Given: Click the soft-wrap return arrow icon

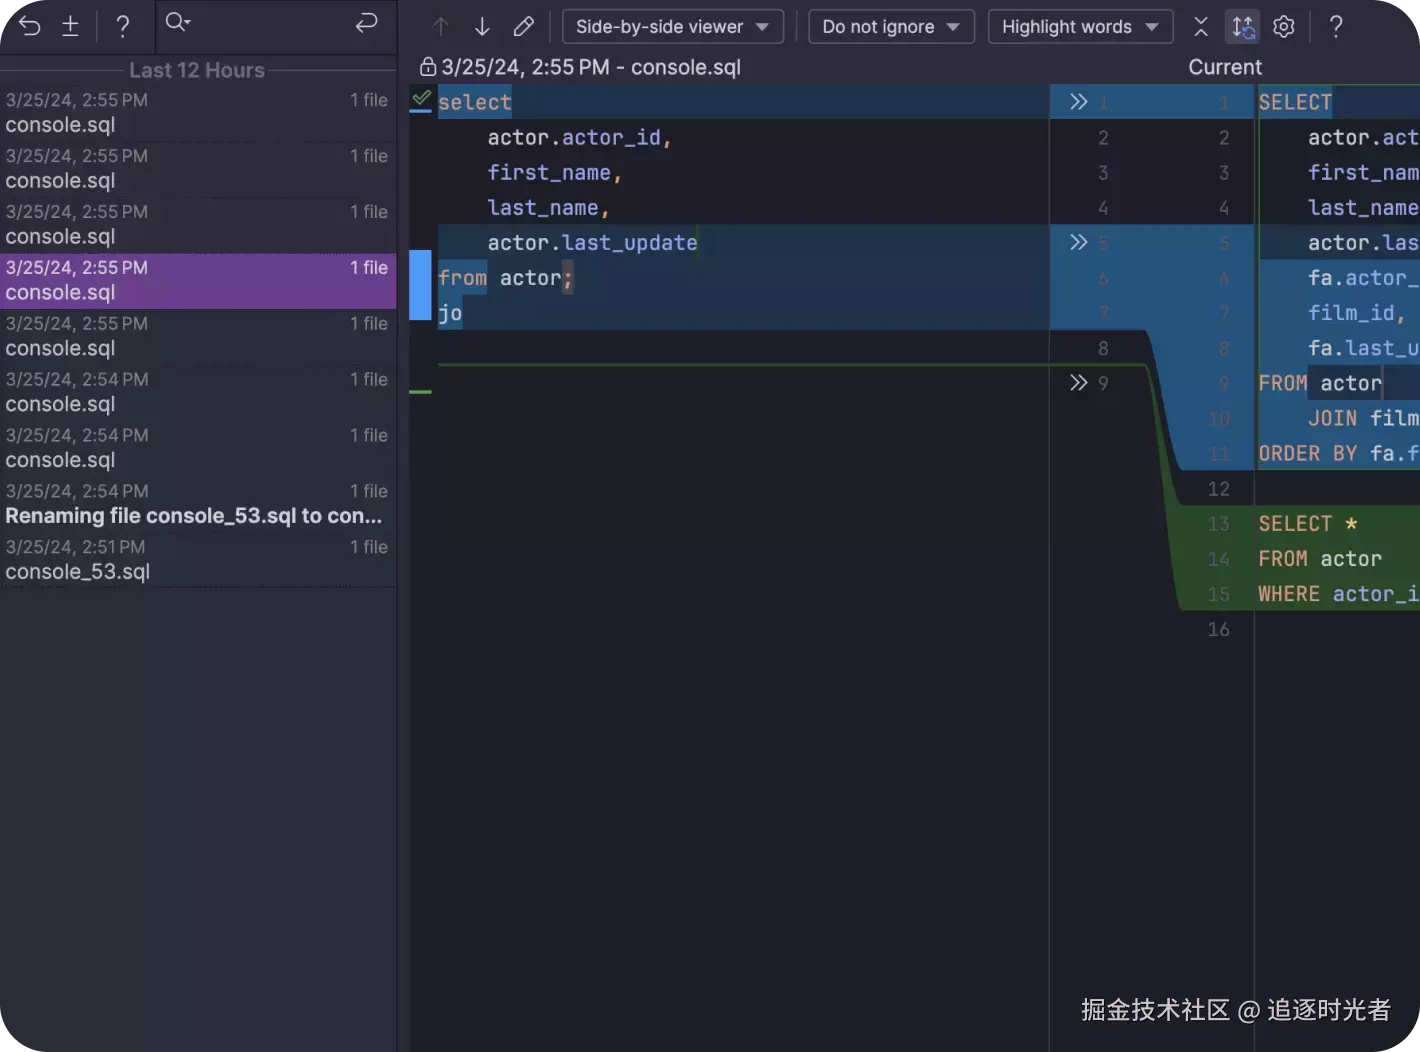Looking at the screenshot, I should coord(366,22).
